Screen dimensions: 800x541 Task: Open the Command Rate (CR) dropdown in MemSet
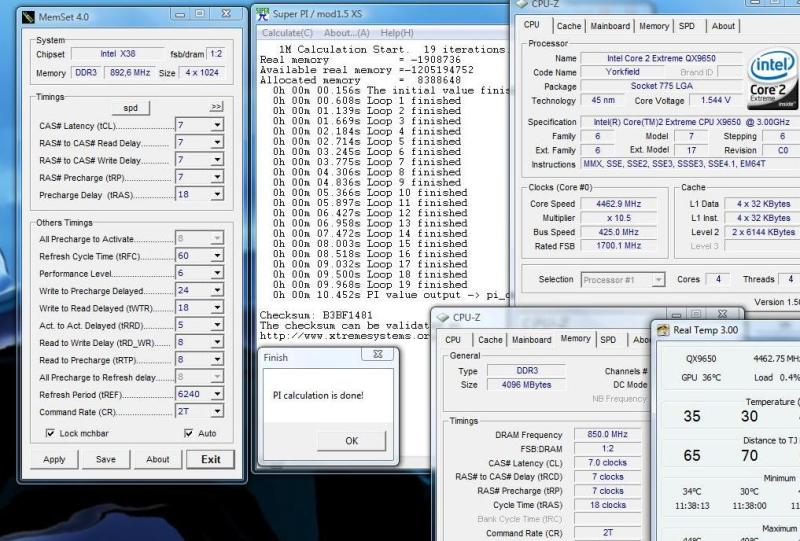(x=217, y=411)
